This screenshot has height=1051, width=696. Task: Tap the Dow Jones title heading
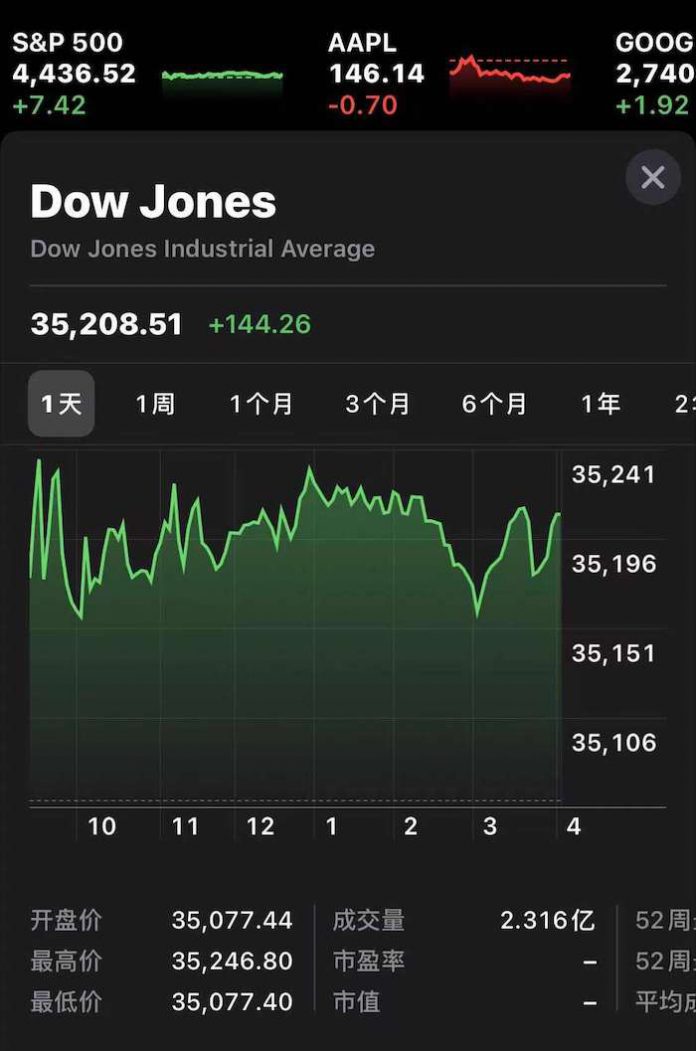[x=154, y=201]
